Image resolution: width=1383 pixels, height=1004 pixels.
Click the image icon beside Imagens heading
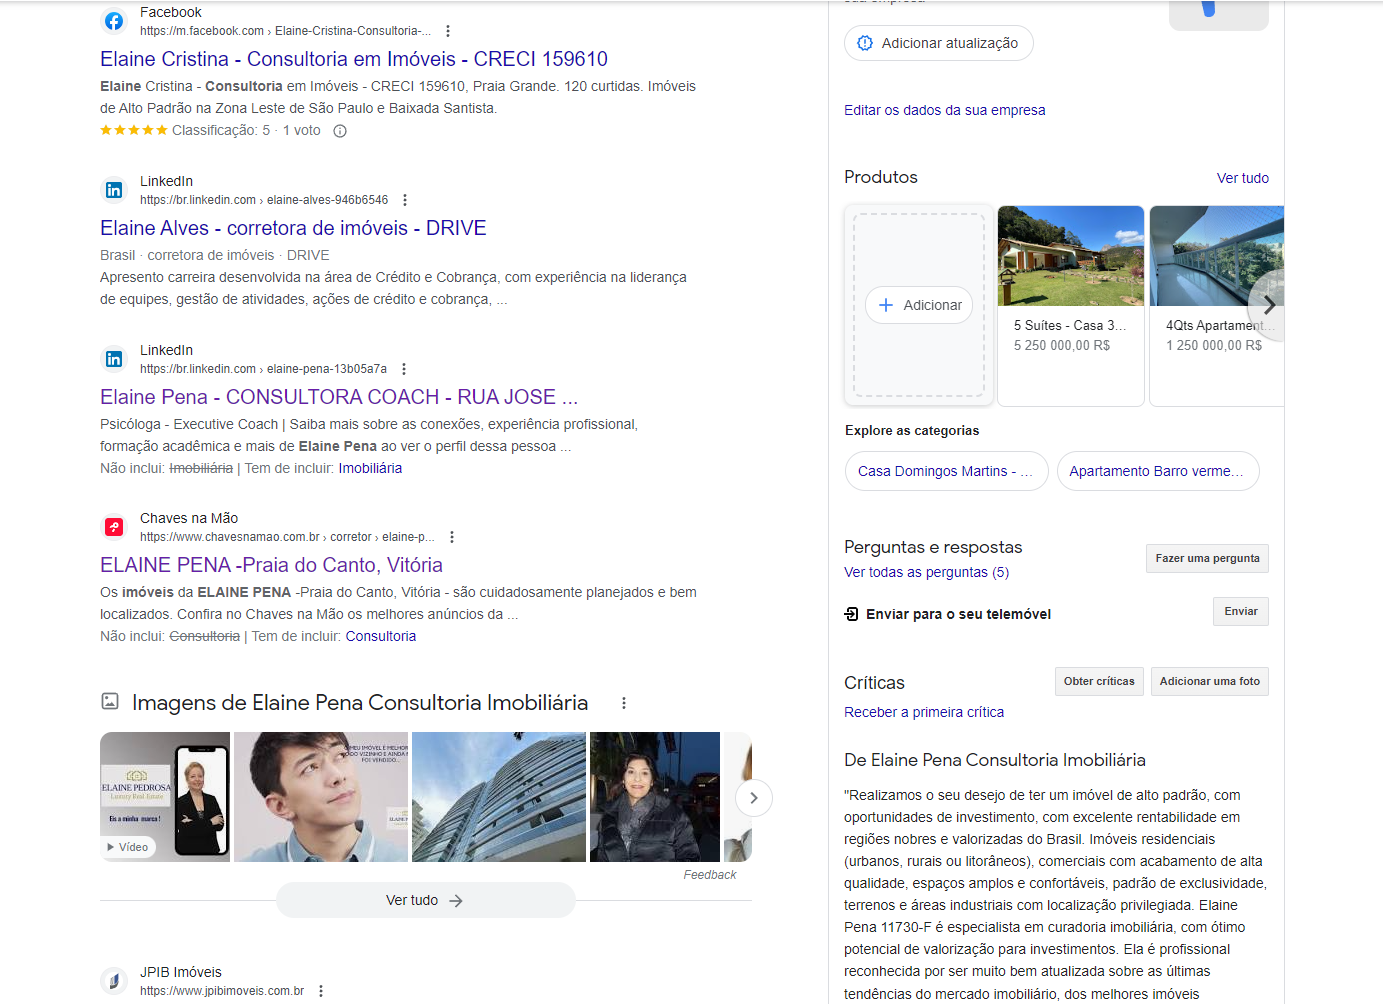pyautogui.click(x=110, y=702)
